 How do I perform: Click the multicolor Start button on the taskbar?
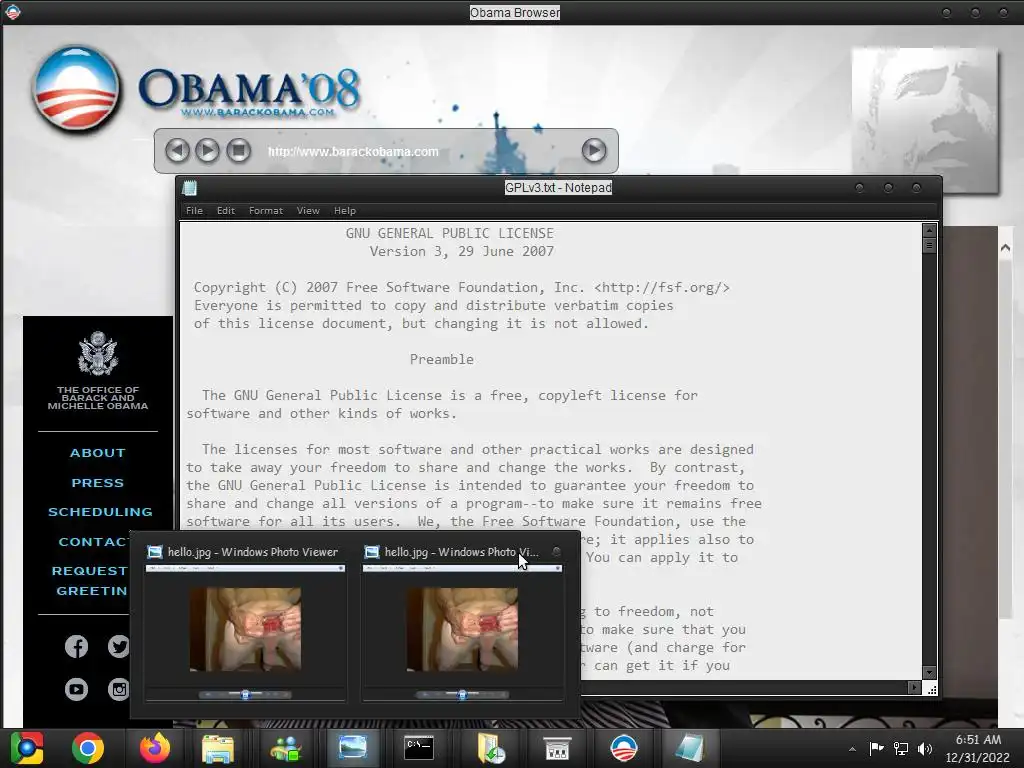pyautogui.click(x=26, y=748)
